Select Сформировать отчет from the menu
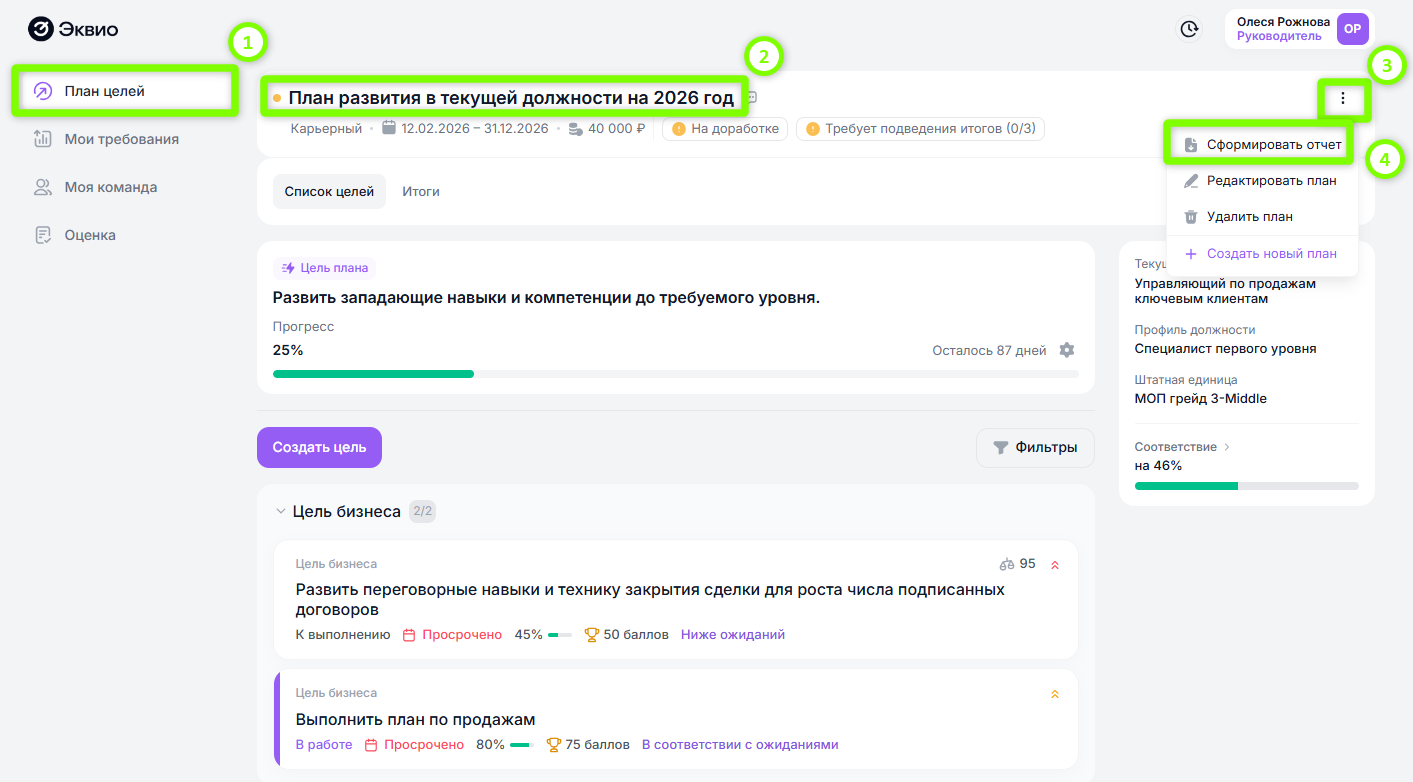Image resolution: width=1413 pixels, height=782 pixels. (1262, 145)
